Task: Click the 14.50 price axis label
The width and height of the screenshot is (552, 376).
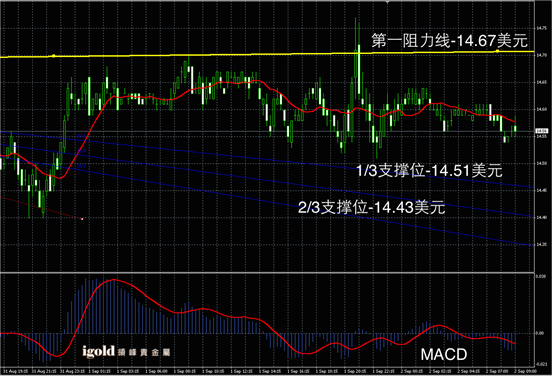Action: tap(542, 163)
